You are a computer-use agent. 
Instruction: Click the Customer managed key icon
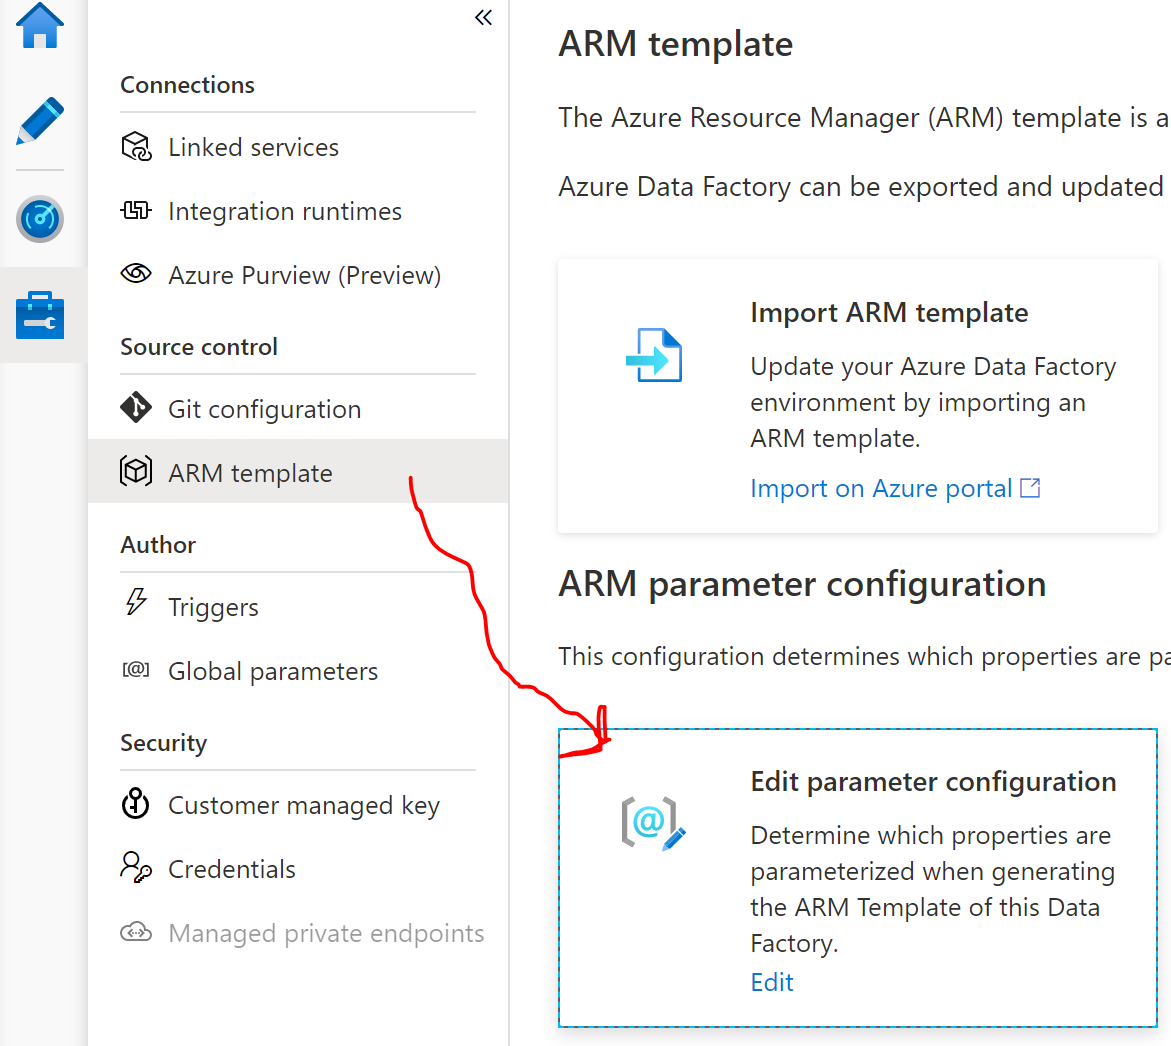136,803
